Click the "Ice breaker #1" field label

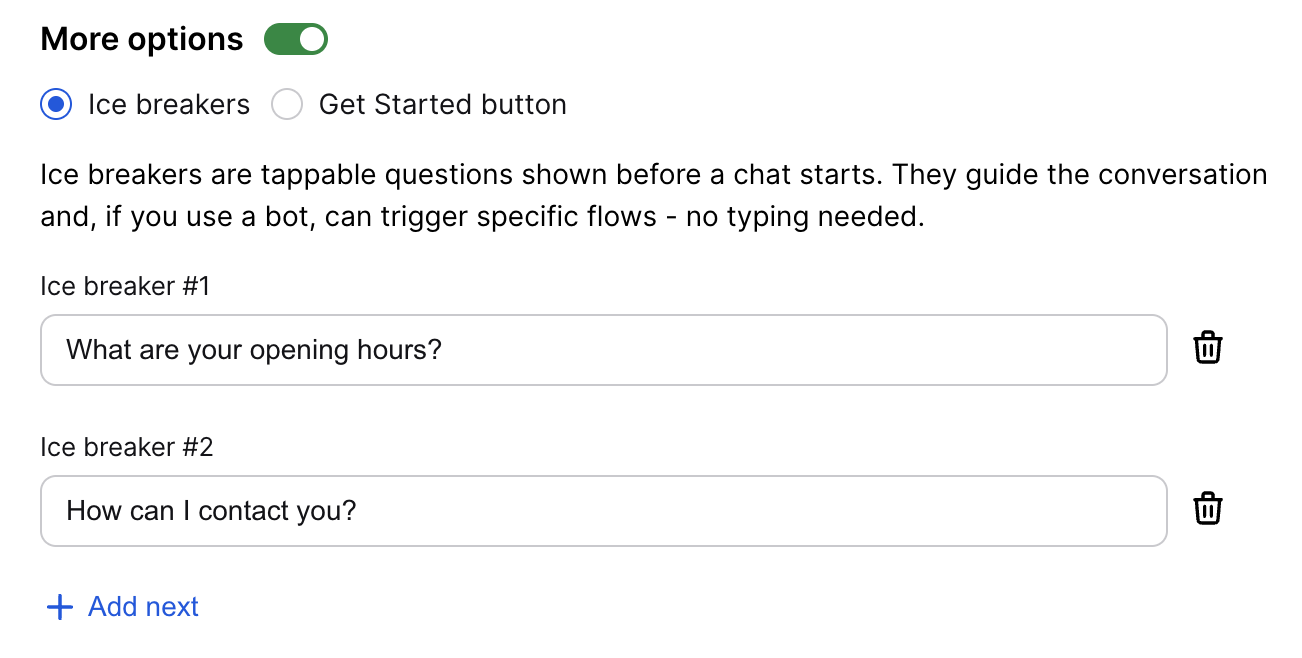click(125, 286)
